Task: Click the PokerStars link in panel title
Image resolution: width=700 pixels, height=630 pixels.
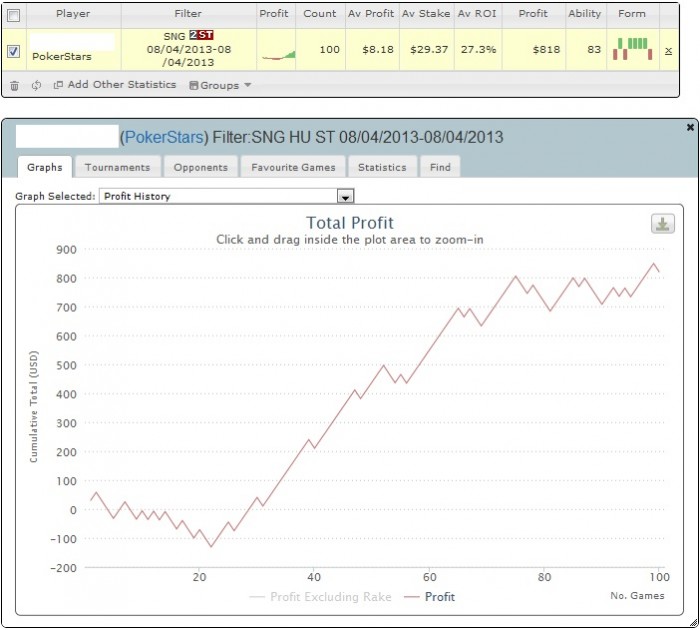Action: pos(164,137)
